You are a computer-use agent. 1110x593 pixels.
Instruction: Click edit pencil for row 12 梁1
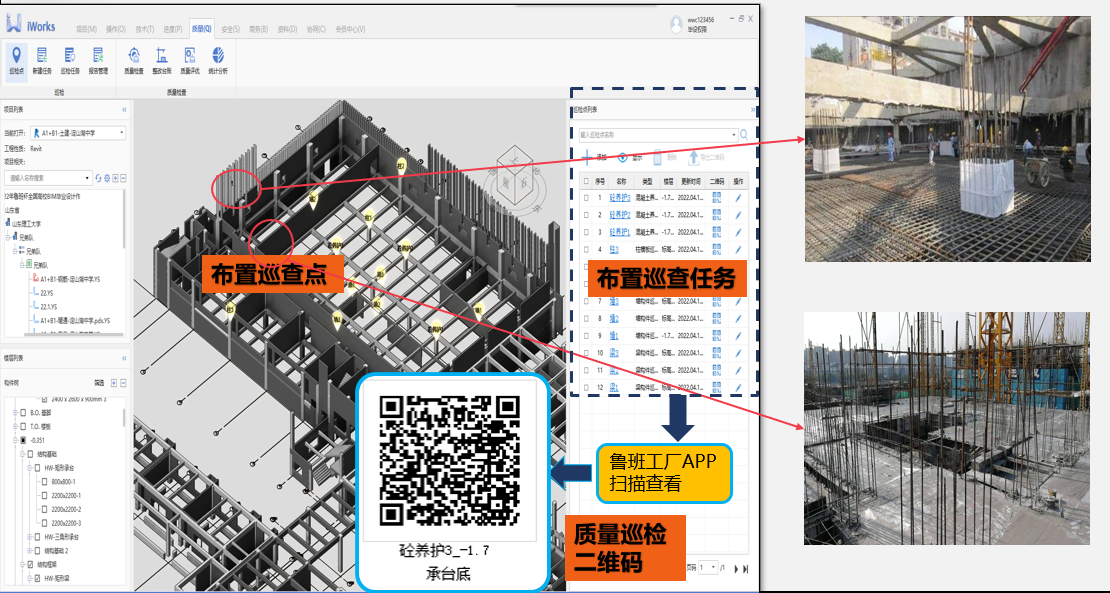[x=738, y=388]
